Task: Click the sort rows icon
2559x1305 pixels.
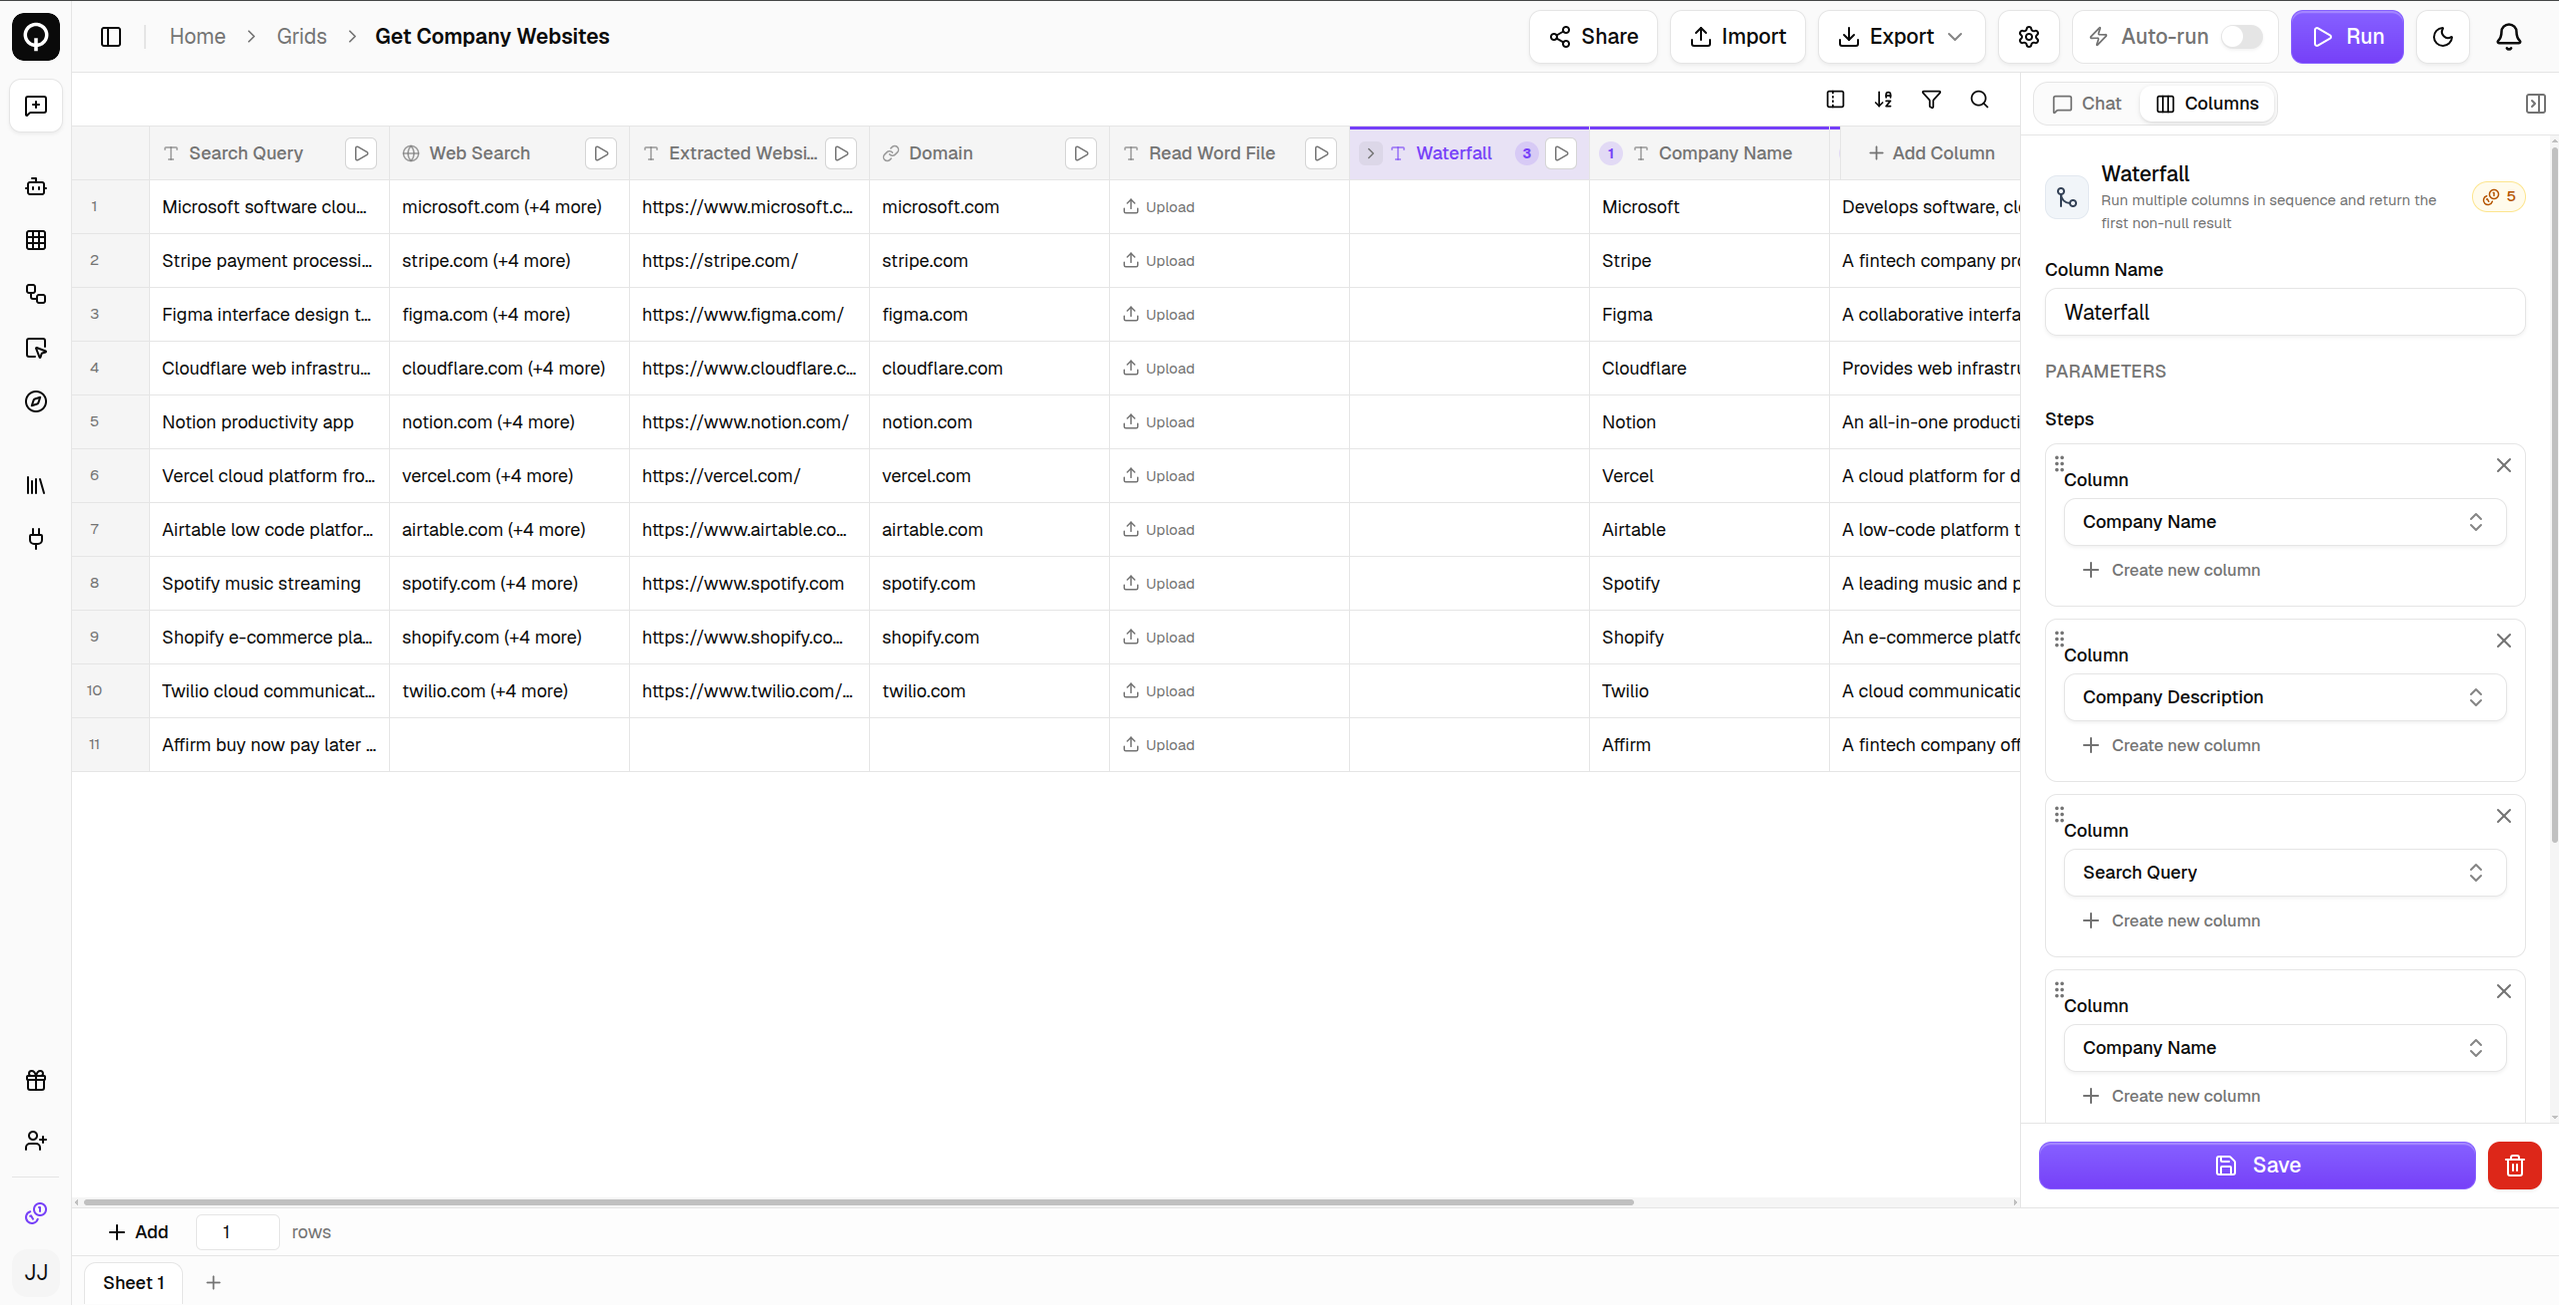Action: tap(1884, 100)
